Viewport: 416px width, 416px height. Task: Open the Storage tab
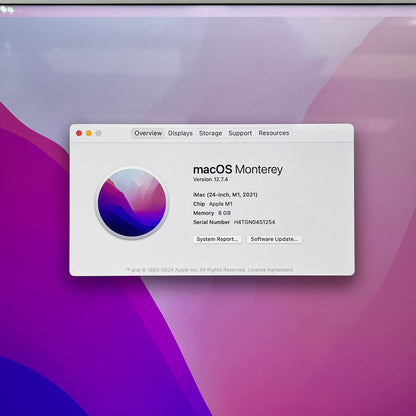point(210,133)
